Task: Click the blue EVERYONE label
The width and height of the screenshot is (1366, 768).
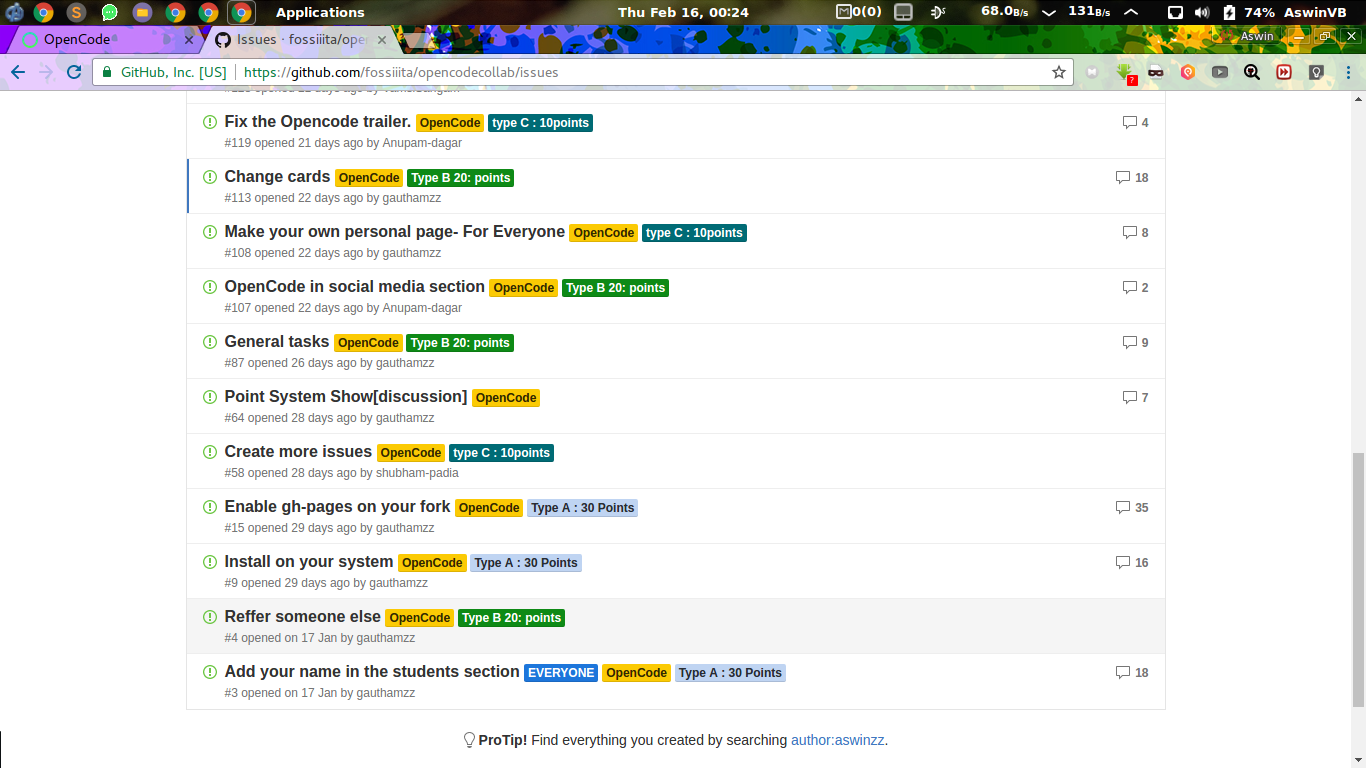Action: coord(561,673)
